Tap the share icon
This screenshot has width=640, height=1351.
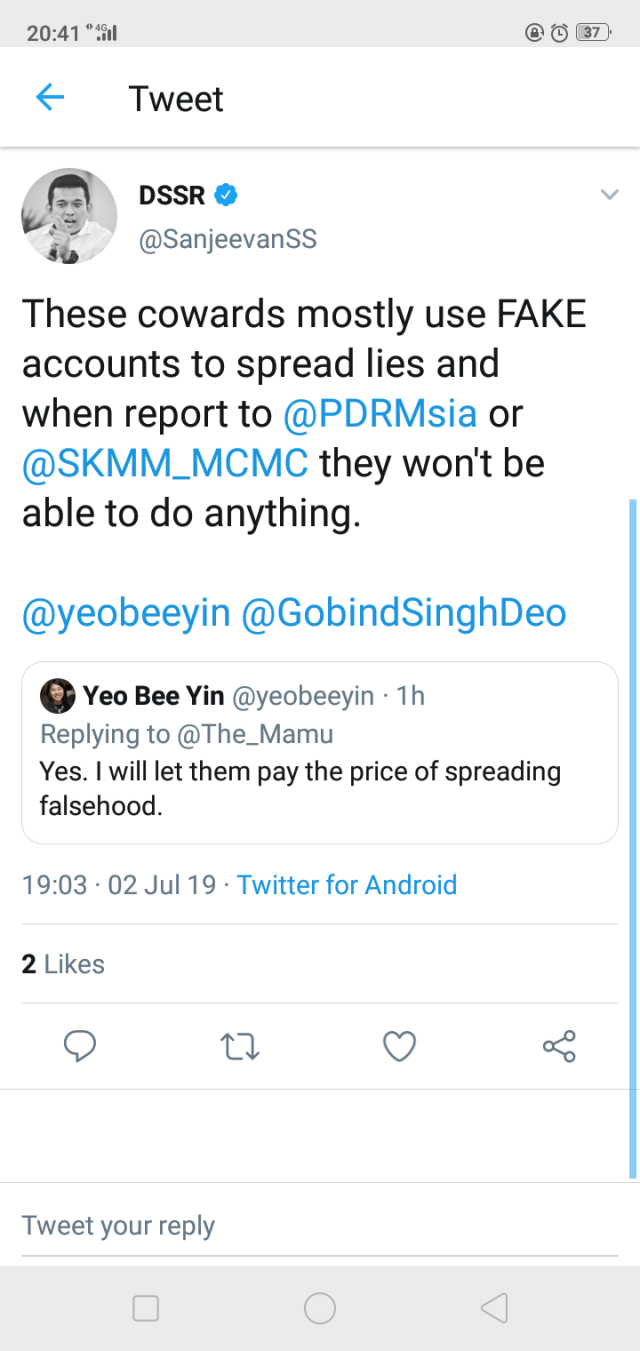pyautogui.click(x=559, y=1046)
